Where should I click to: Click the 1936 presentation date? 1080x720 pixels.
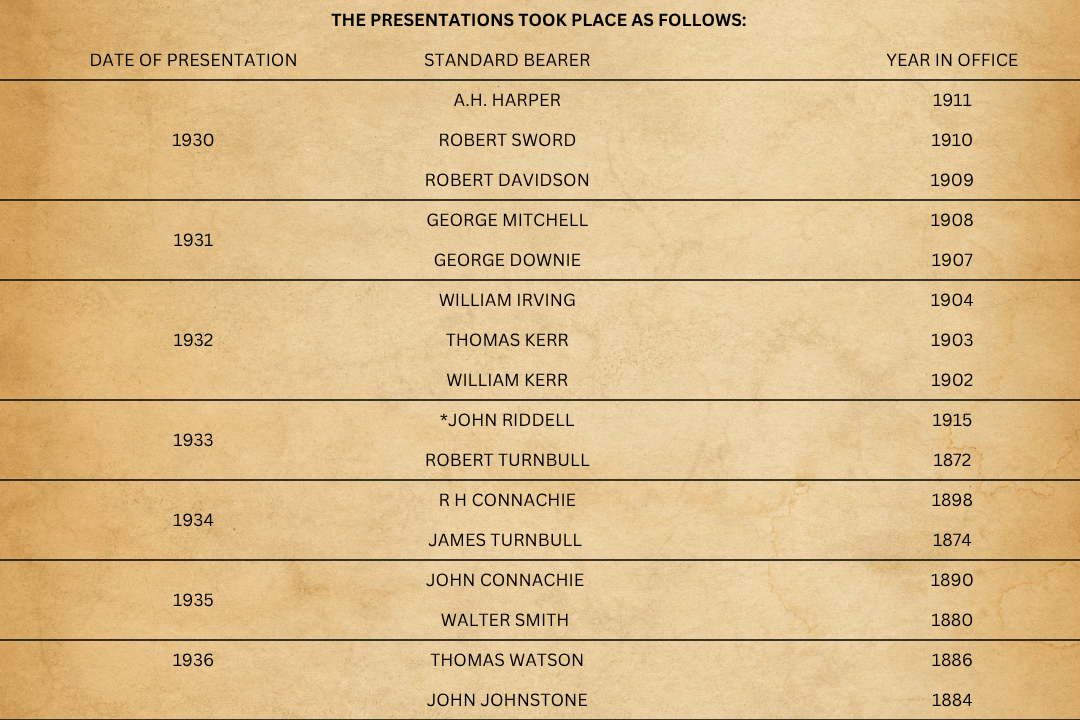coord(193,660)
